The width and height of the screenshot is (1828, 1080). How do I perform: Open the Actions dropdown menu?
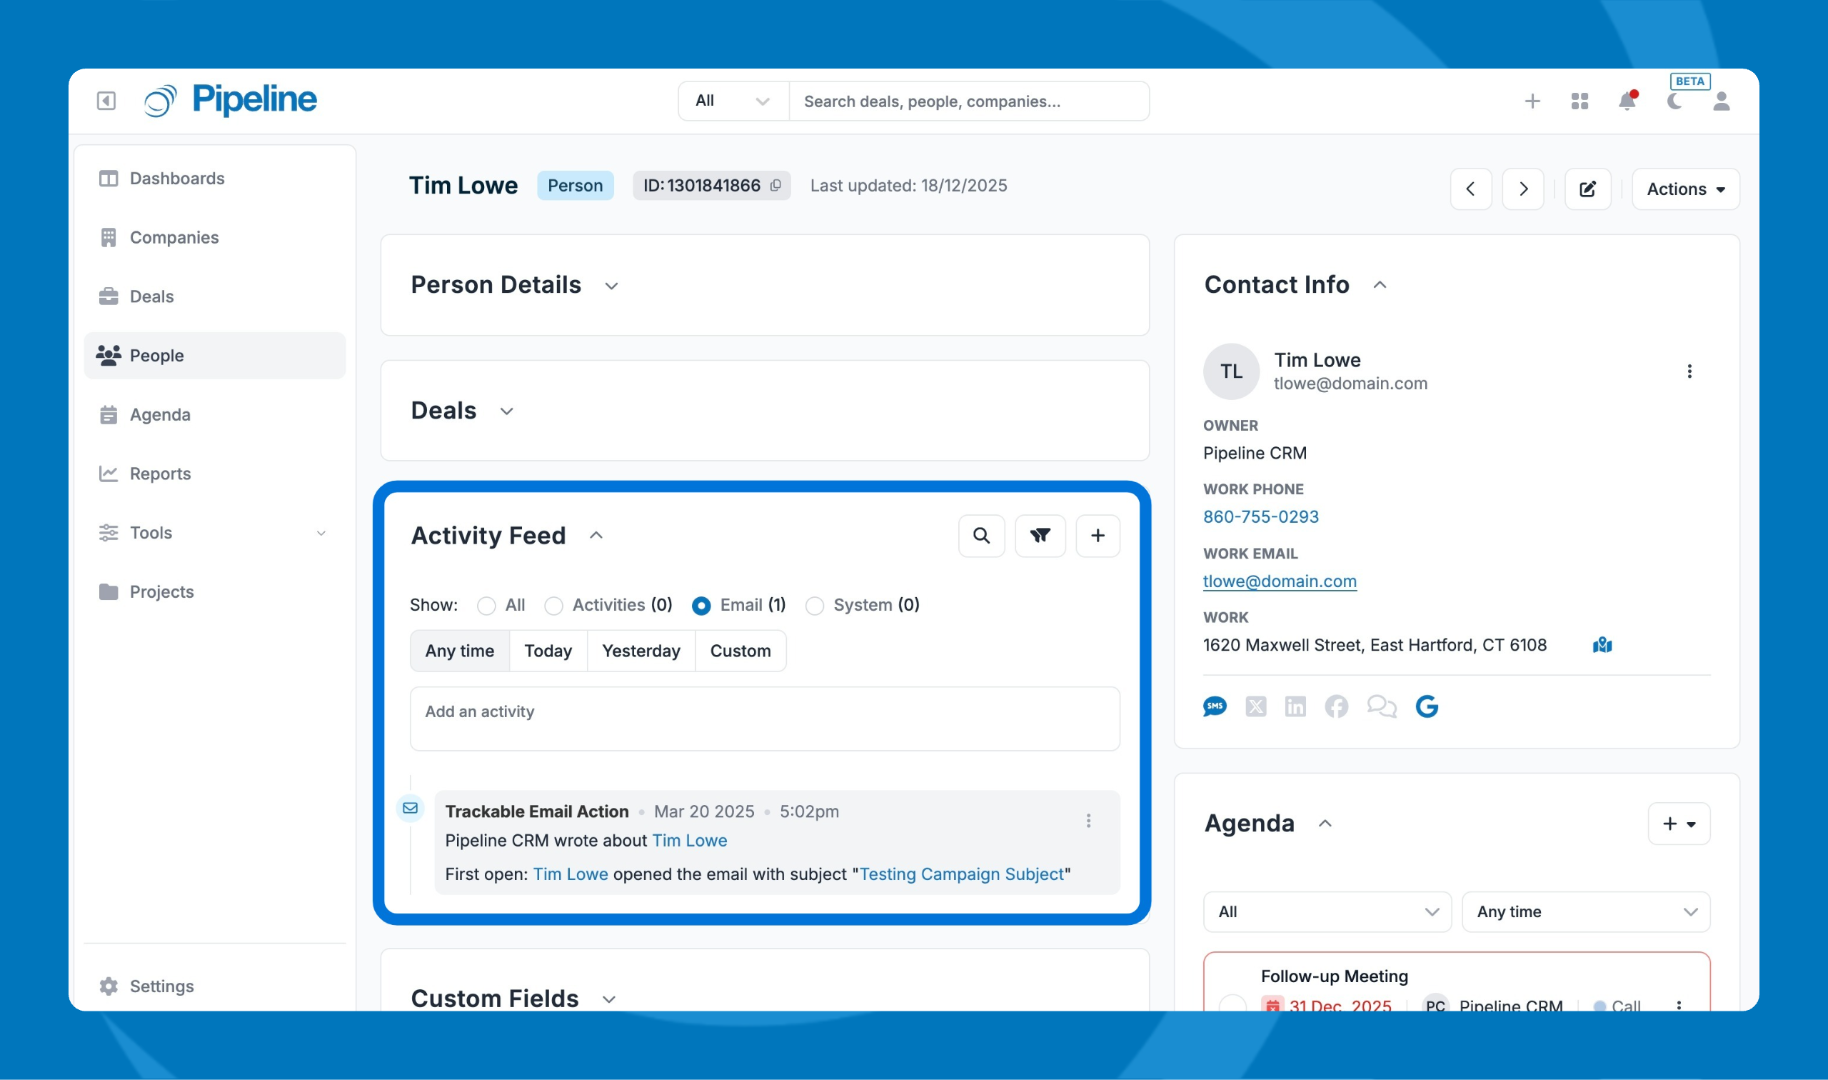pos(1685,189)
